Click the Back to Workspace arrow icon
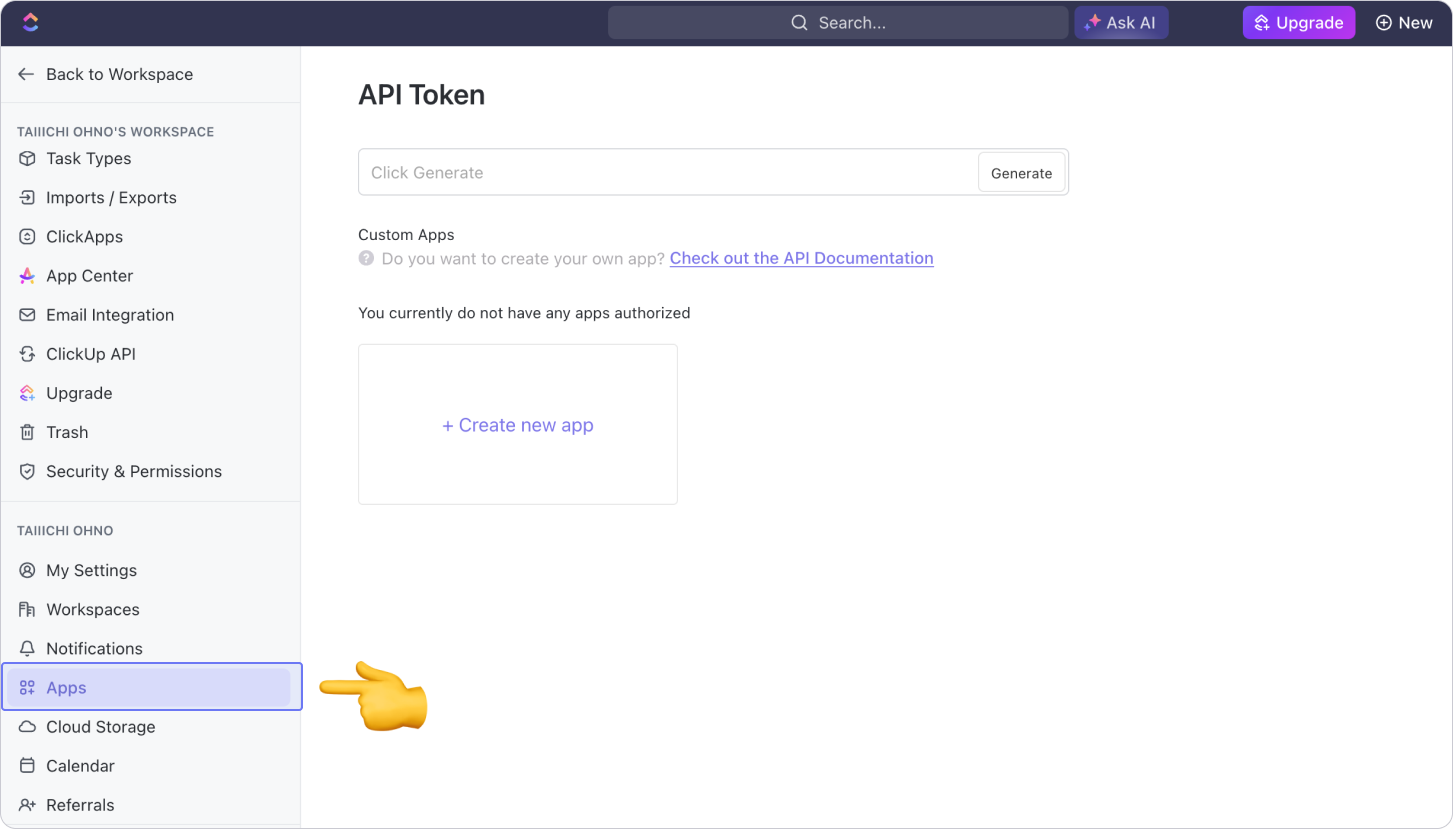This screenshot has height=829, width=1453. (26, 74)
